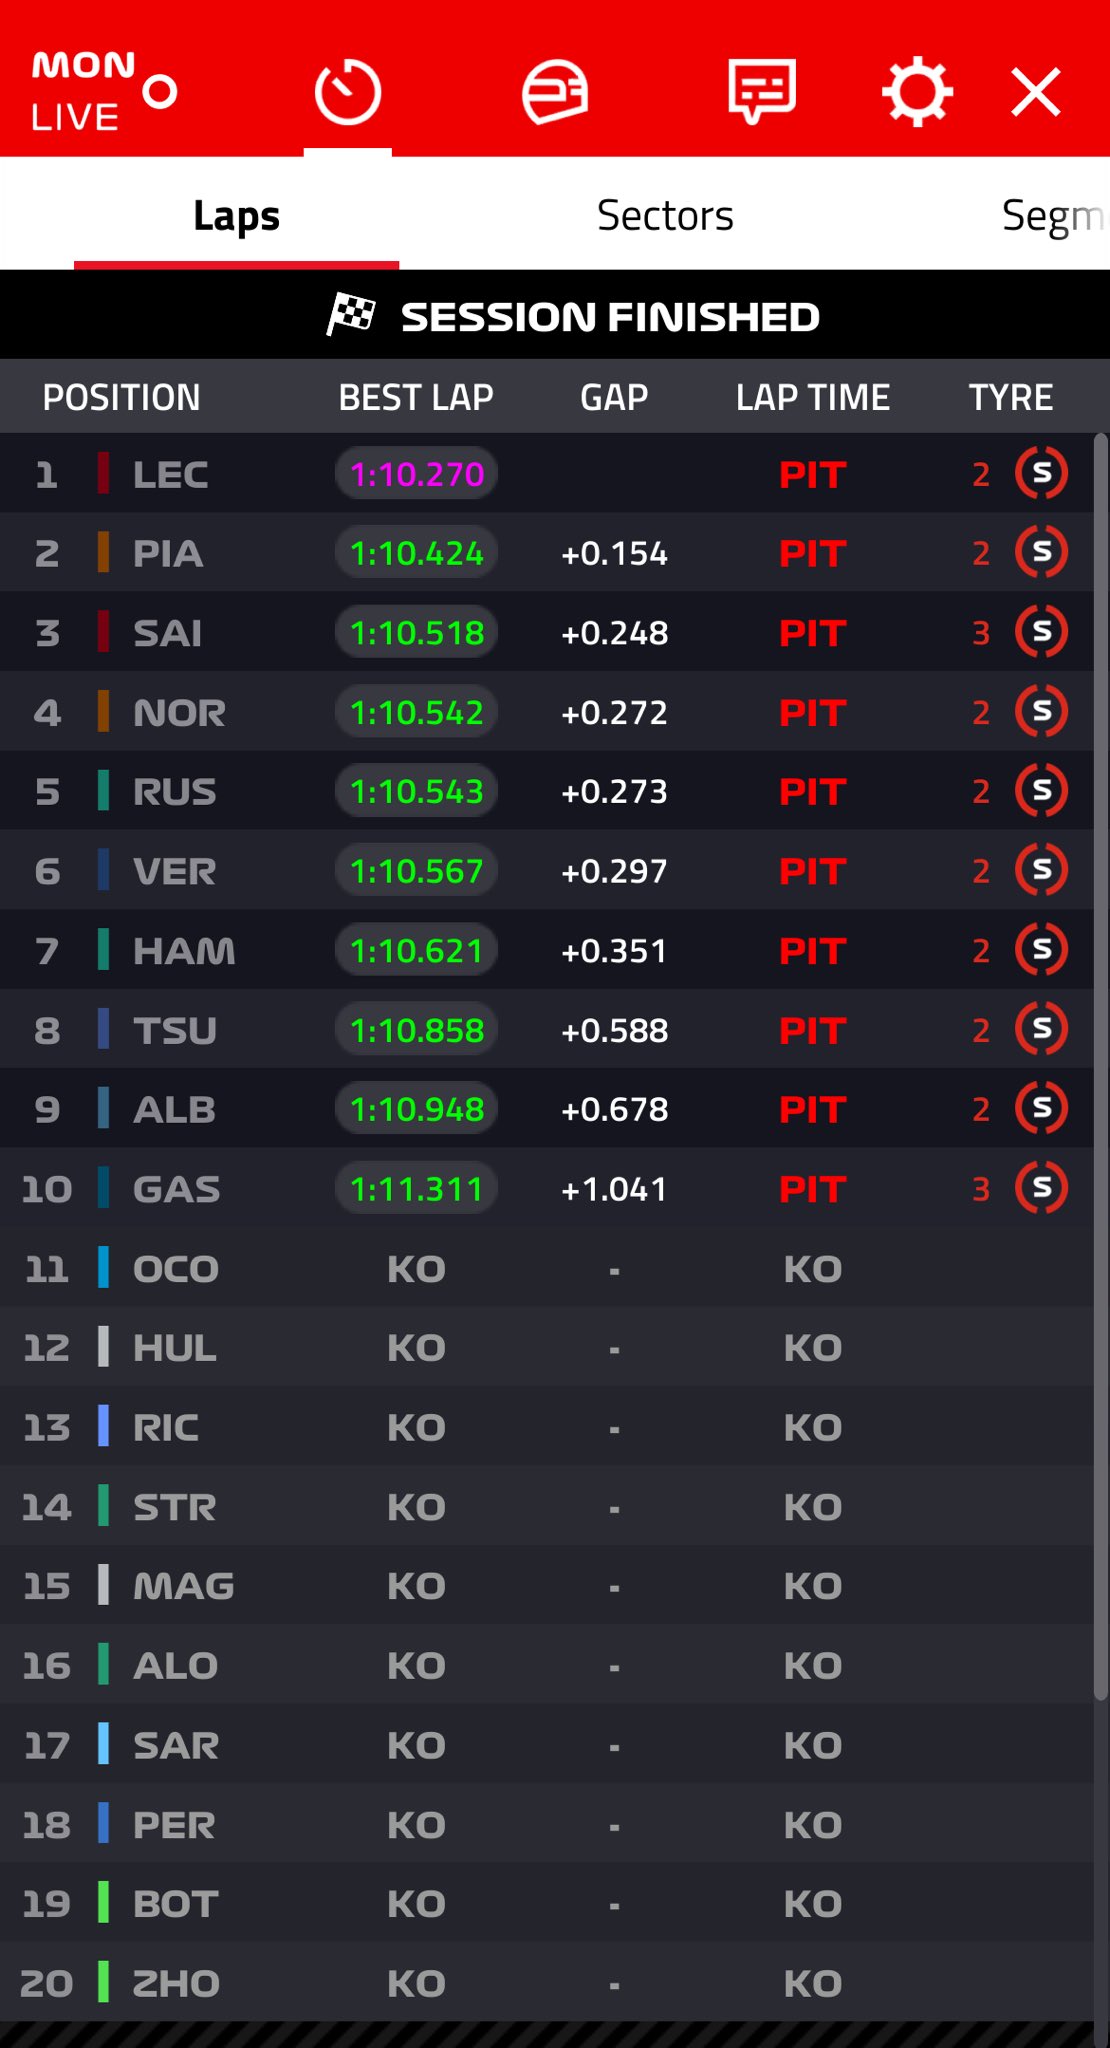Select Leclerc's purple best lap 1:10.270
Image resolution: width=1110 pixels, height=2048 pixels.
point(417,474)
